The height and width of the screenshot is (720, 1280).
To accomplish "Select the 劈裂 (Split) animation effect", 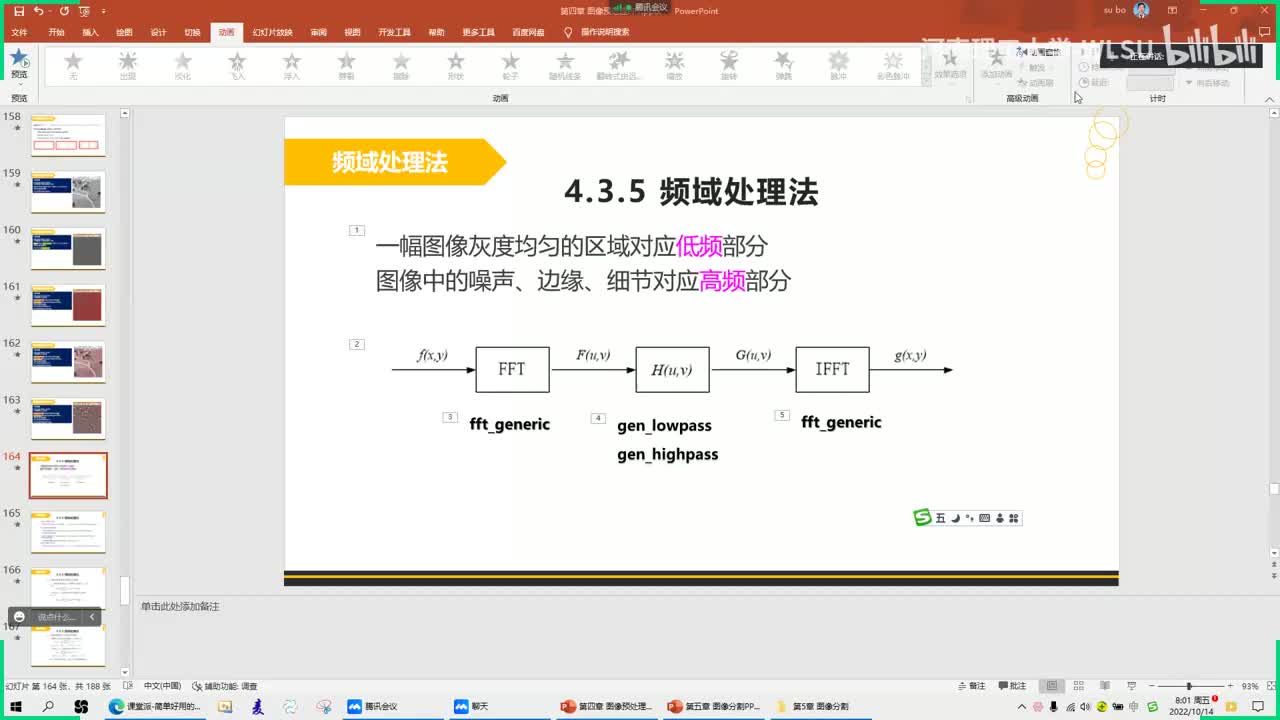I will (x=346, y=66).
